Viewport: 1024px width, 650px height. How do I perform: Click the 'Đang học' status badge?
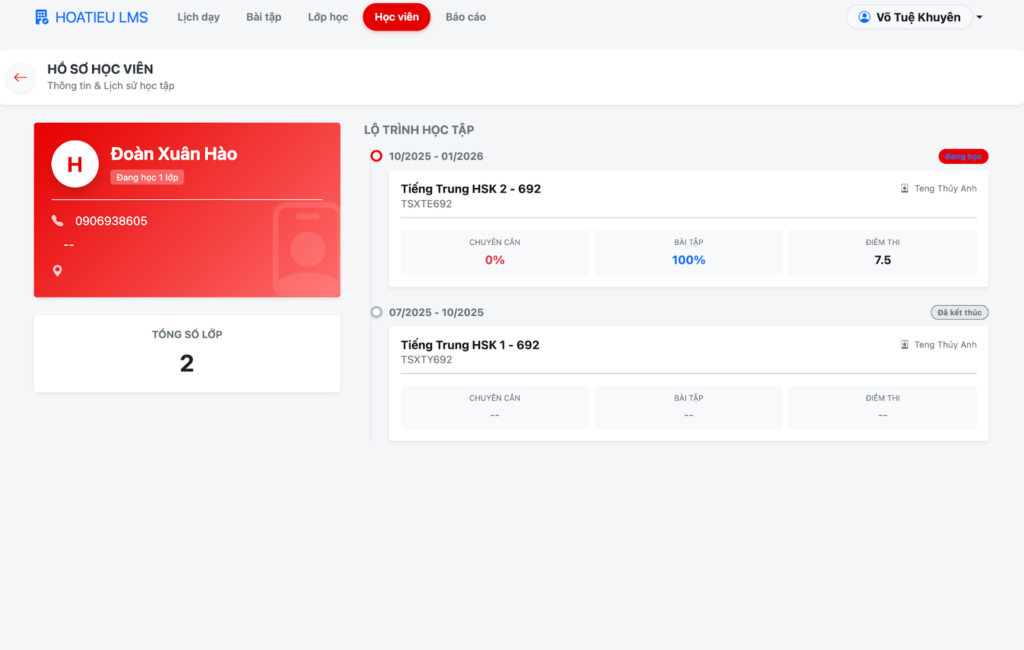click(963, 156)
